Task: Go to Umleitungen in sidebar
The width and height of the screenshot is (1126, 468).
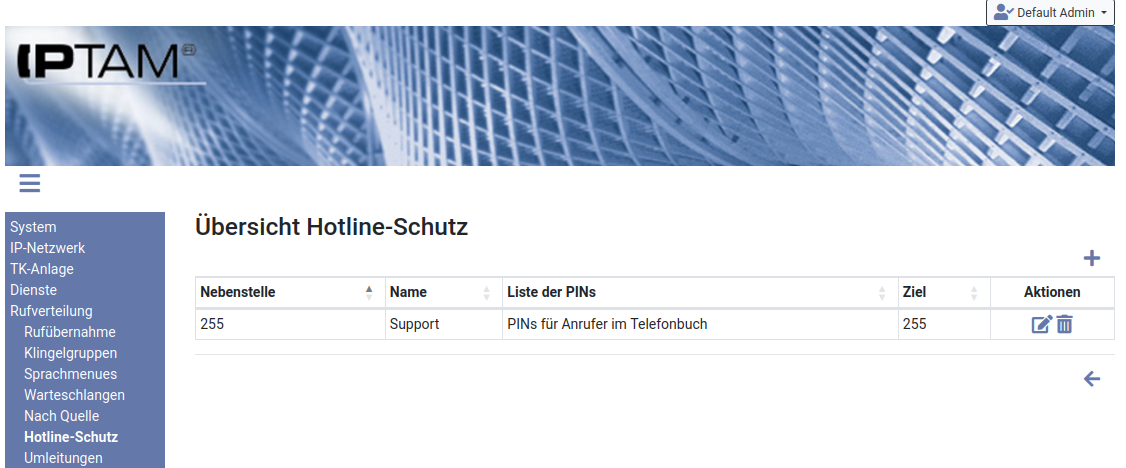Action: coord(63,457)
